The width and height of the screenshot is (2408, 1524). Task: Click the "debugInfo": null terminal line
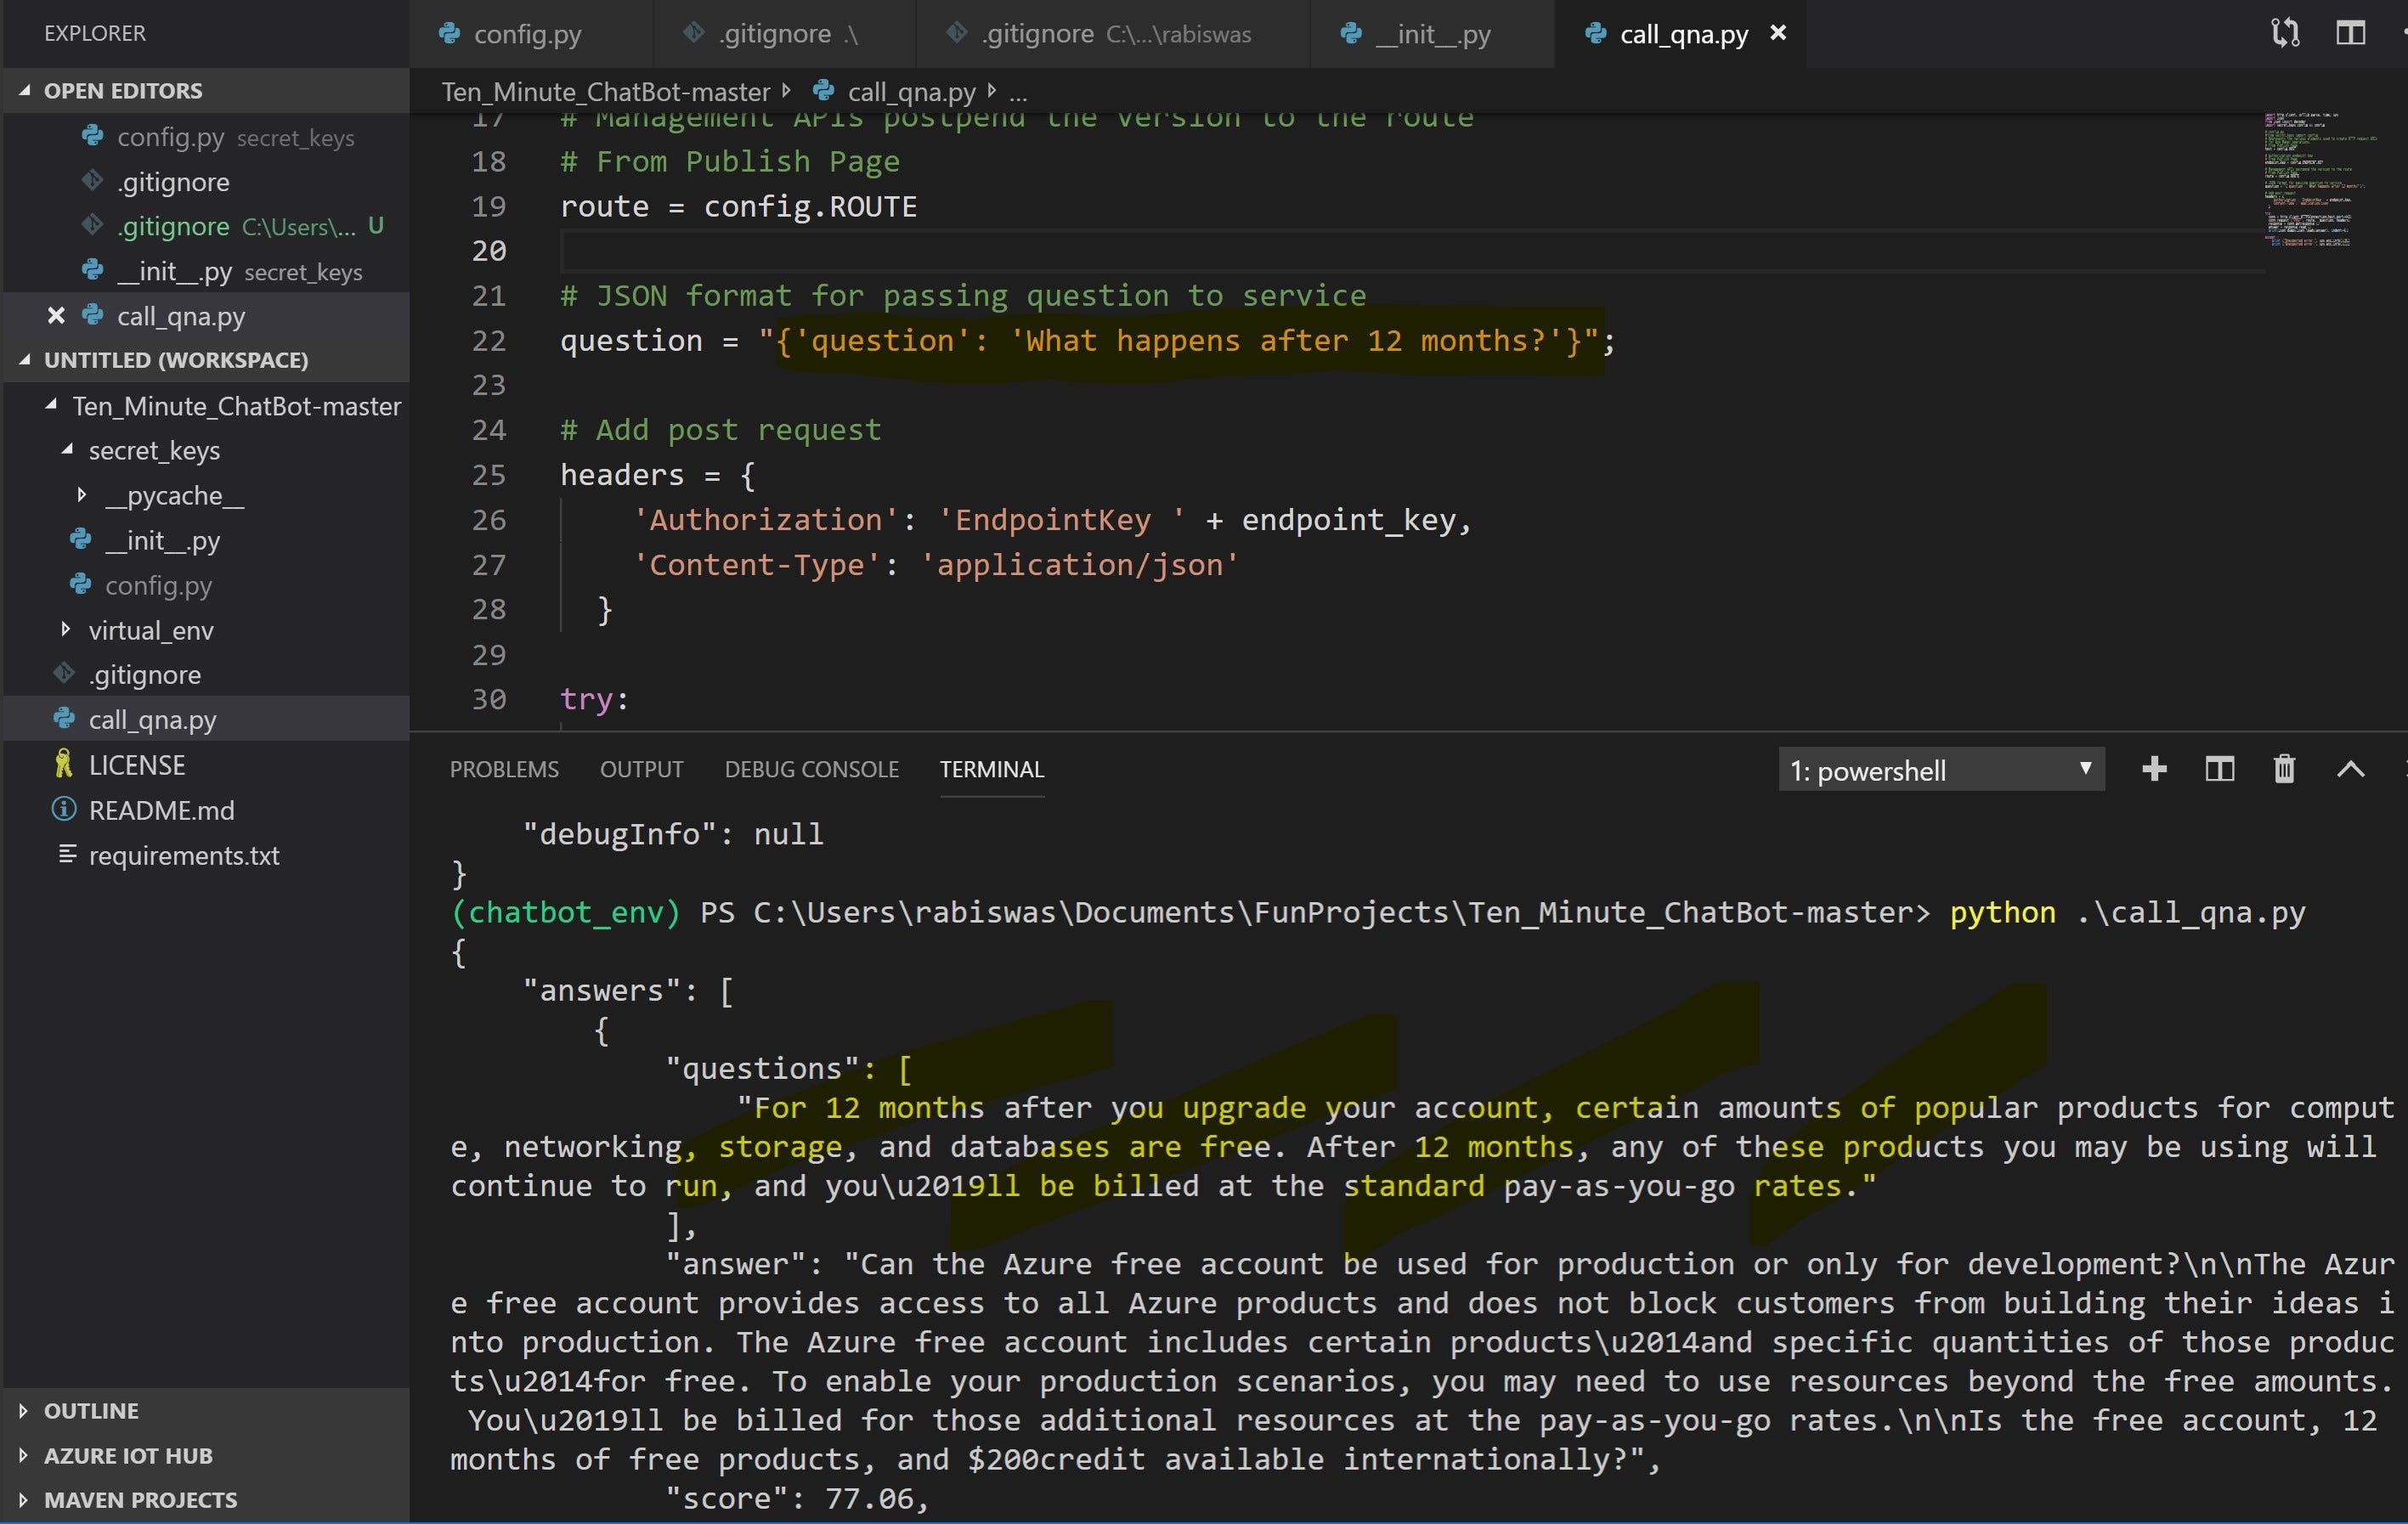tap(673, 834)
